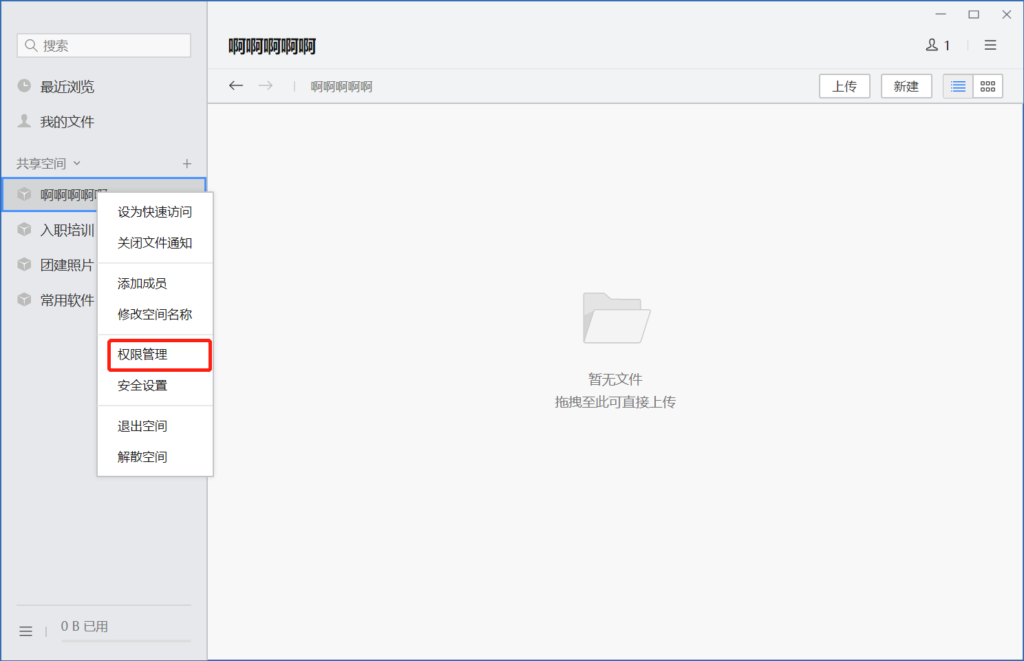Switch to list view

958,86
